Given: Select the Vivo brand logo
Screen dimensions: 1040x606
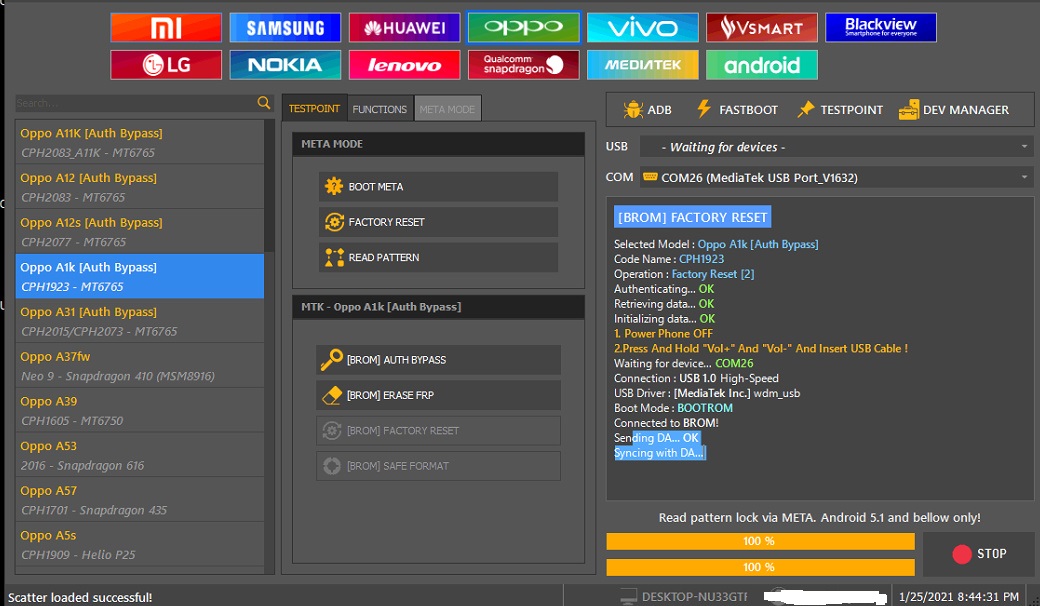Looking at the screenshot, I should [x=643, y=28].
